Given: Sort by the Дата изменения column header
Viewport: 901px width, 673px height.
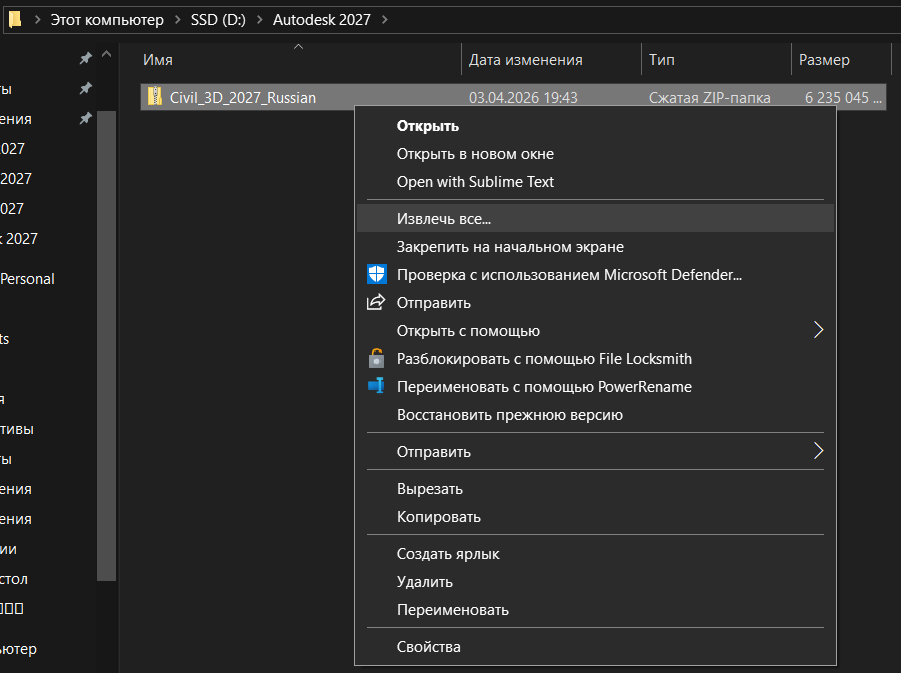Looking at the screenshot, I should coord(525,60).
